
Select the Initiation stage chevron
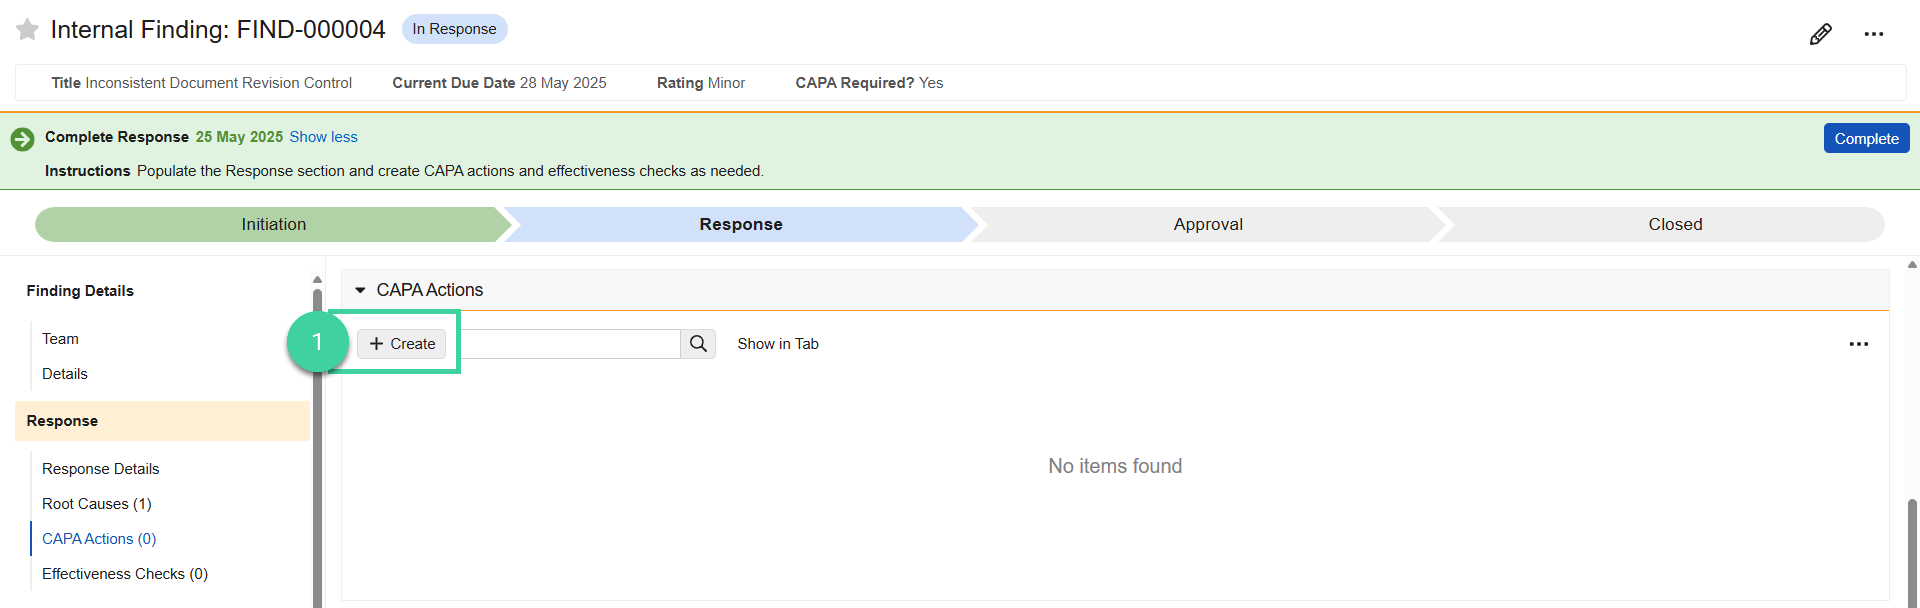coord(273,225)
